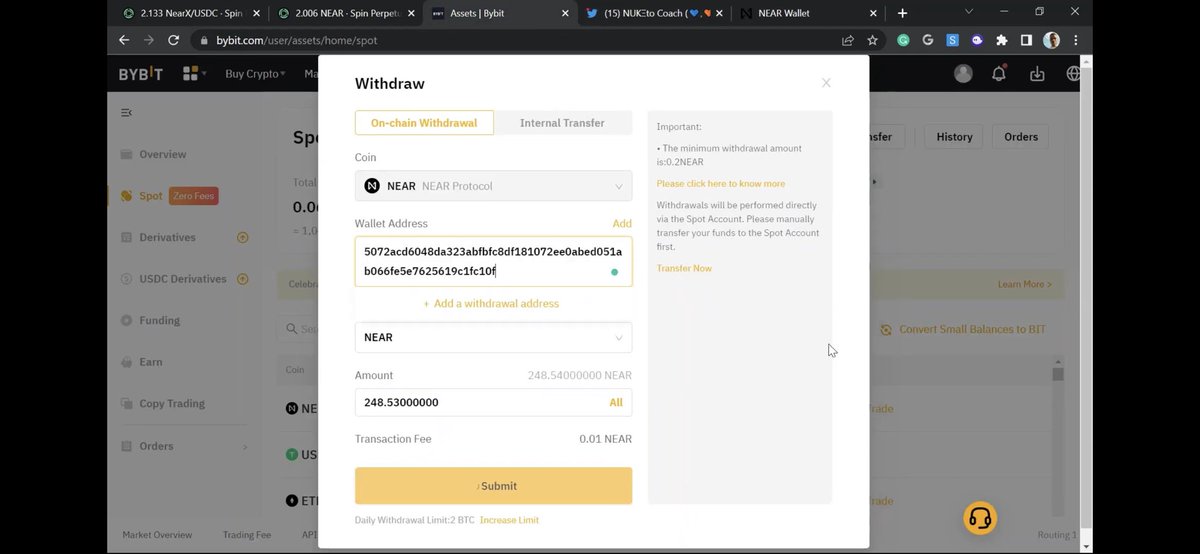Click the arrow icon beside USDC Derivatives

click(x=242, y=279)
